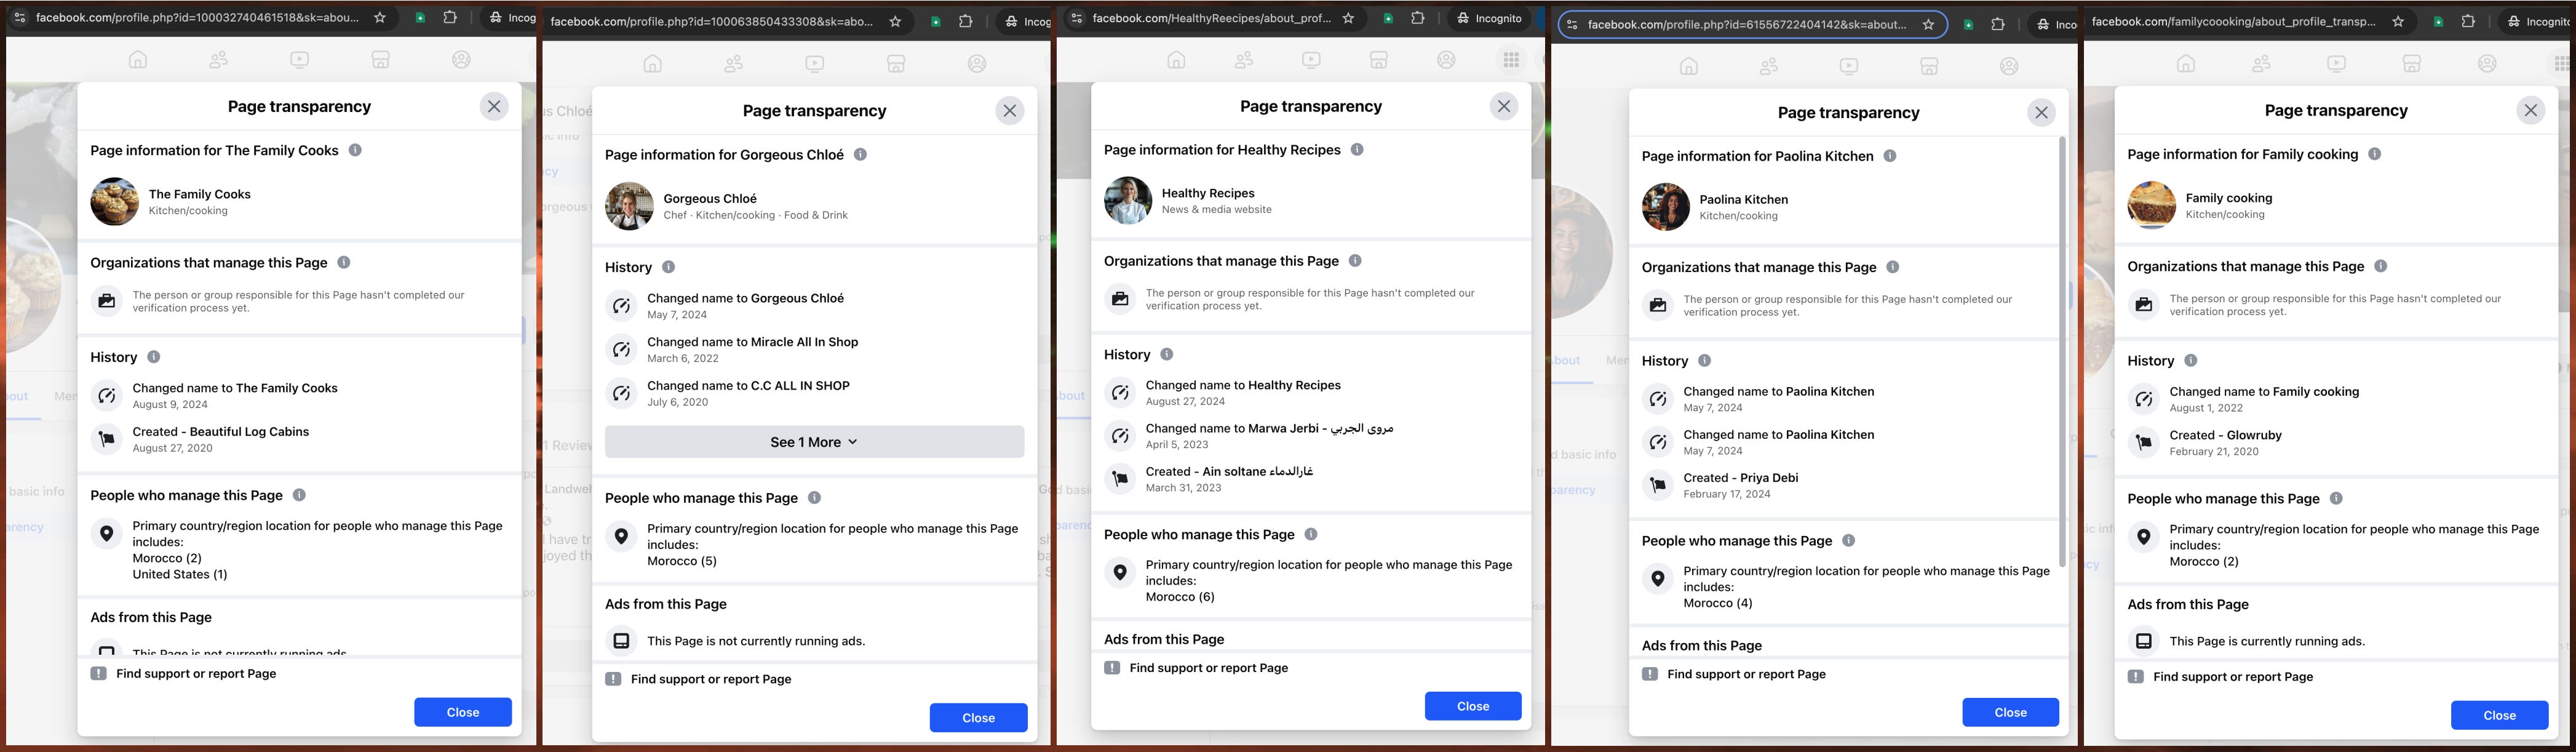Info icon beside History in The Family Cooks dialog

153,357
